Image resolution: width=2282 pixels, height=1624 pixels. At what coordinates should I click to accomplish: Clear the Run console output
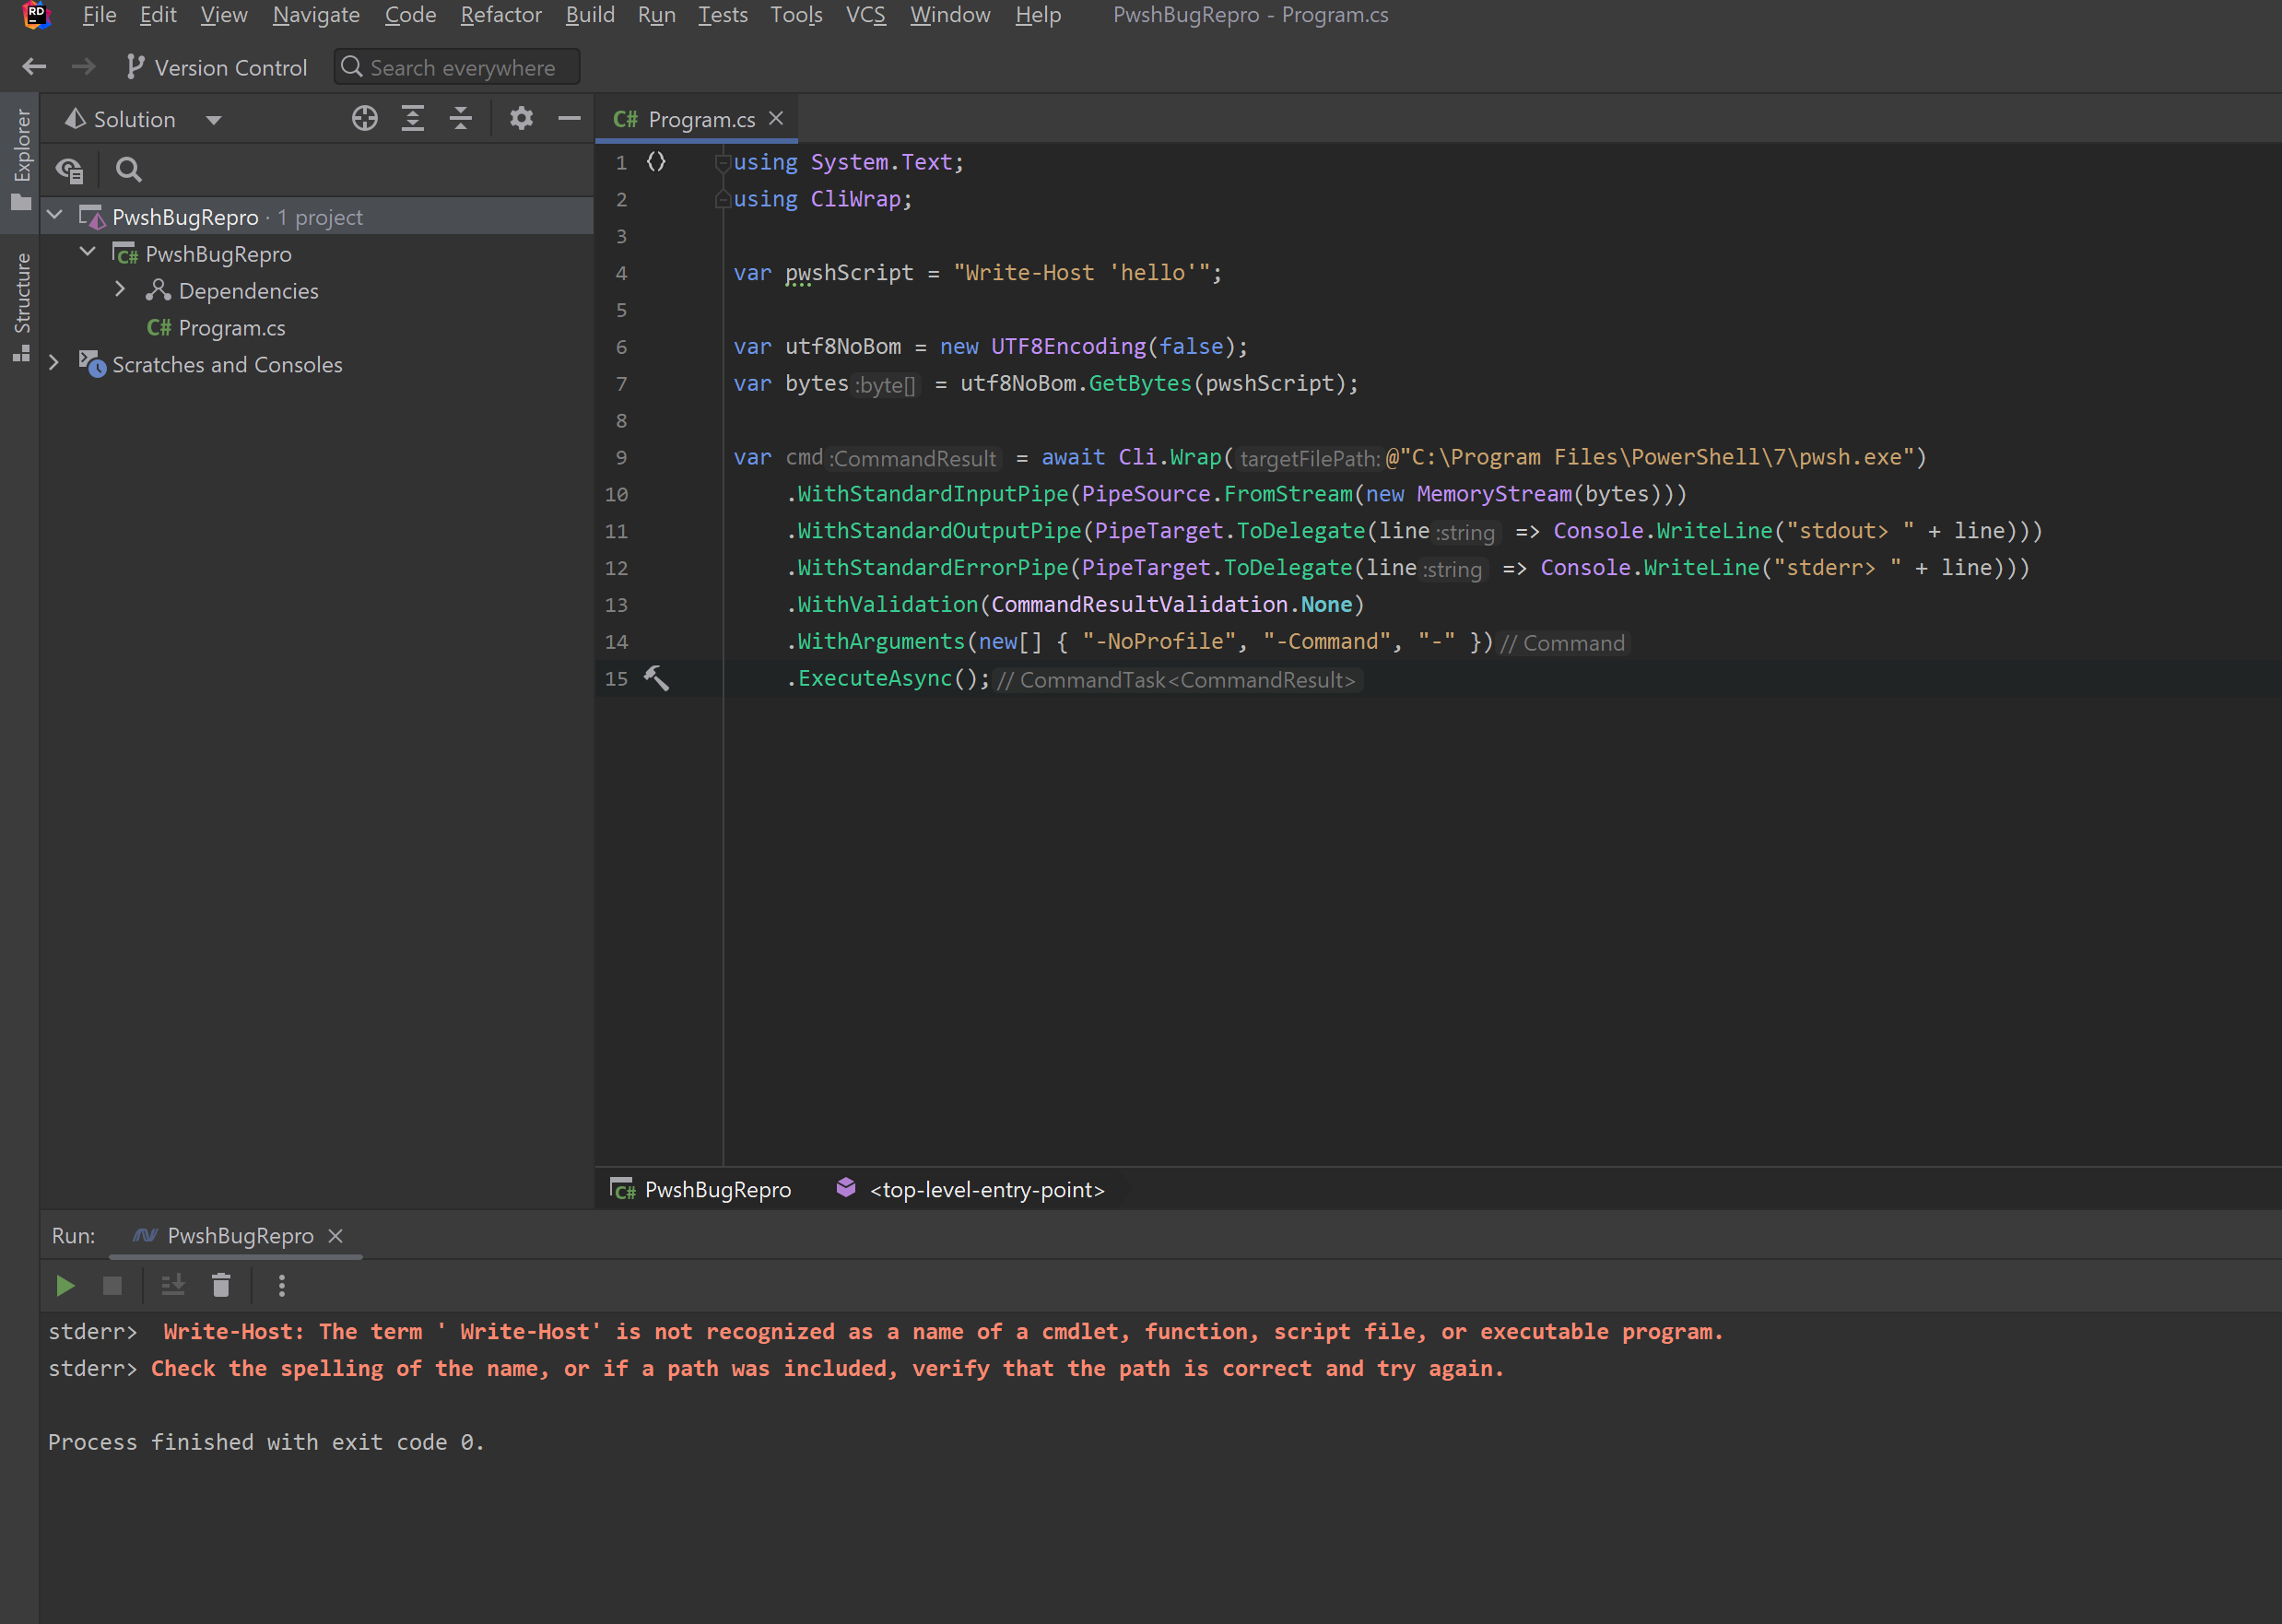point(221,1286)
